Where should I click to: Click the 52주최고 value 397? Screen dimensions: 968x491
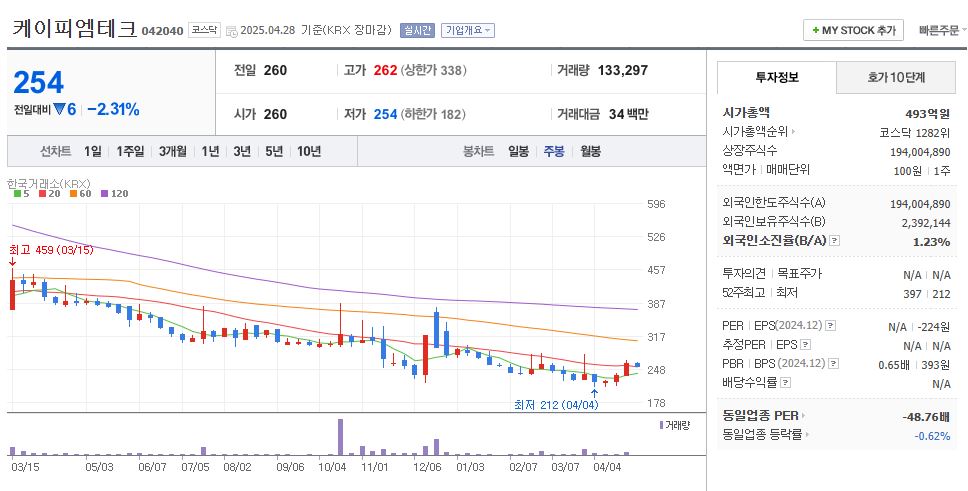click(912, 294)
